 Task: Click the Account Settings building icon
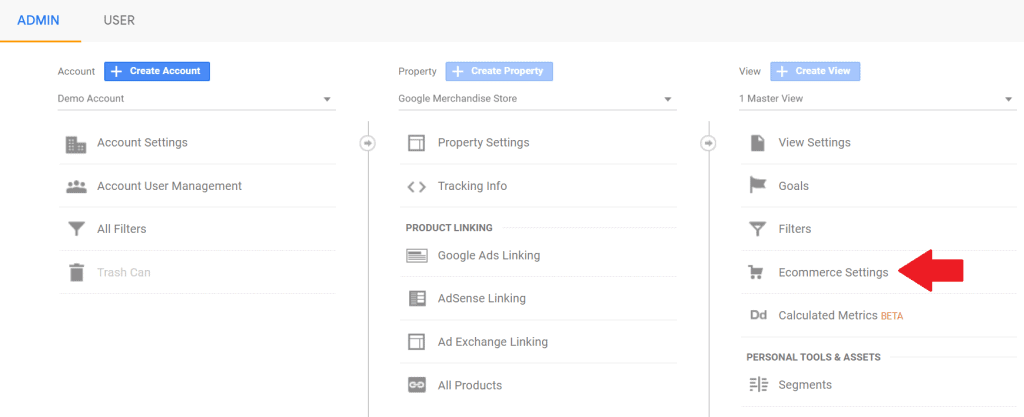[76, 144]
